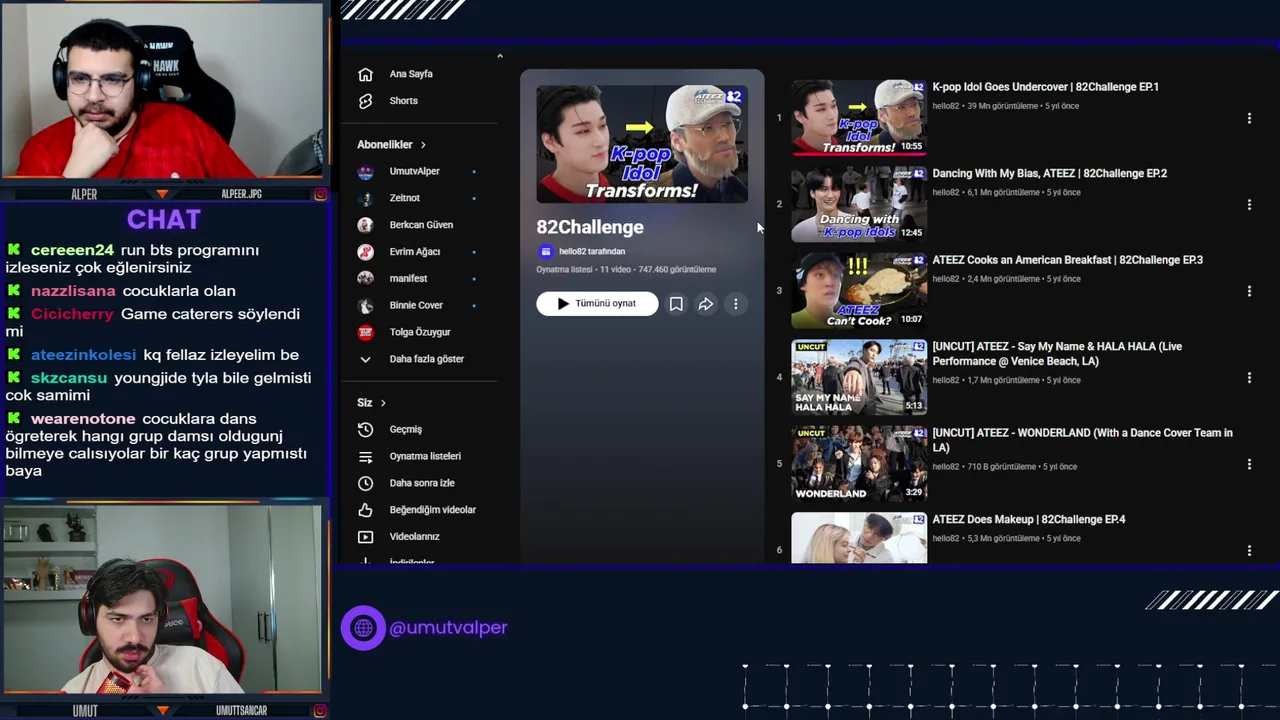This screenshot has height=720, width=1280.
Task: Open options for ATEEZ Cooks American Breakfast
Action: pyautogui.click(x=1249, y=291)
